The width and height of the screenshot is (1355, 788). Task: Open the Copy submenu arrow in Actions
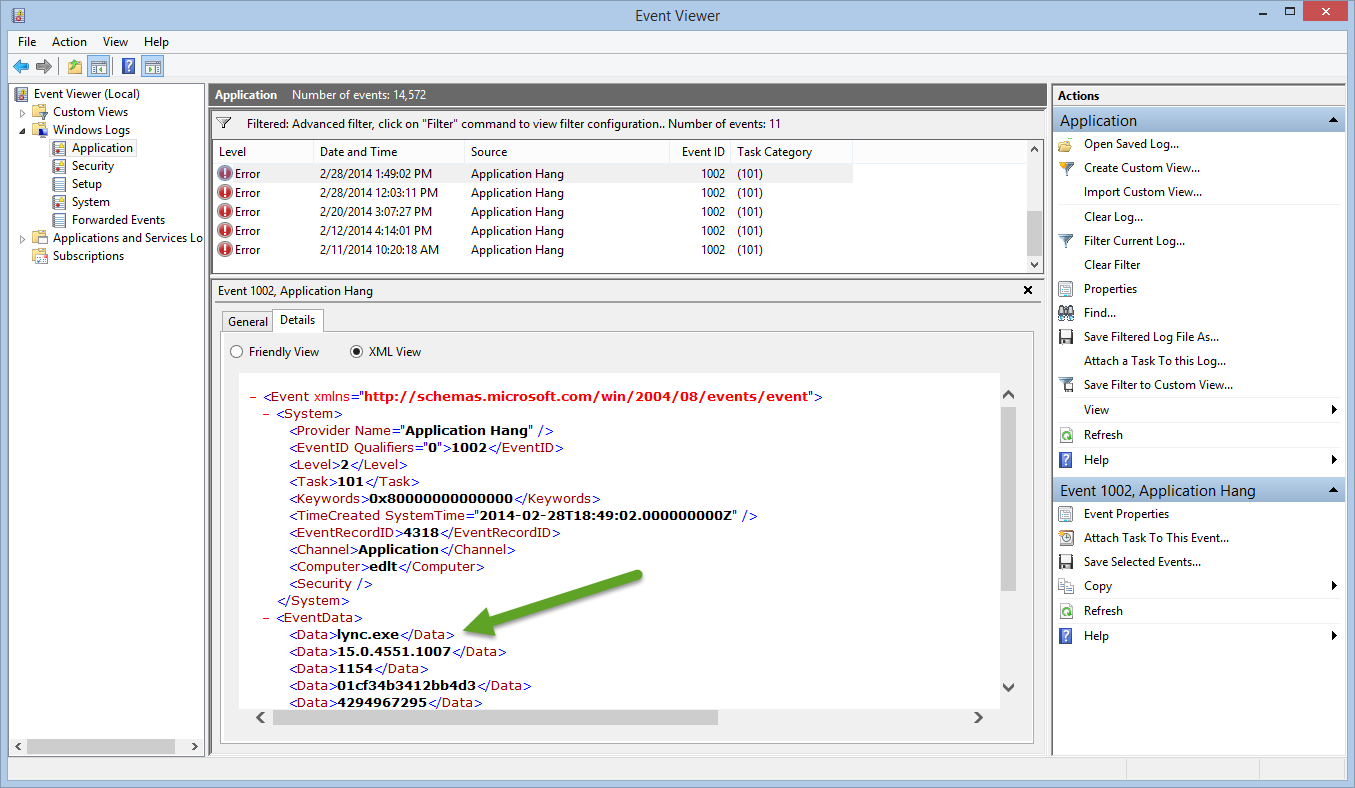[1334, 586]
